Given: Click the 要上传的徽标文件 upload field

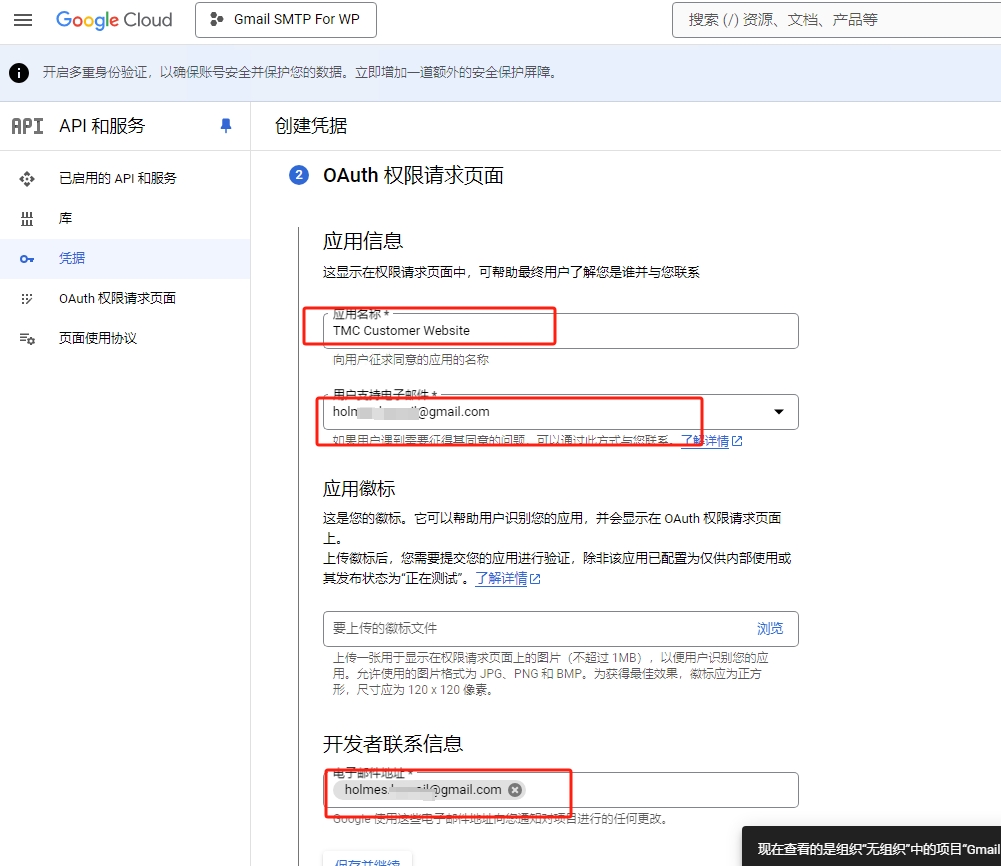Looking at the screenshot, I should [x=561, y=629].
